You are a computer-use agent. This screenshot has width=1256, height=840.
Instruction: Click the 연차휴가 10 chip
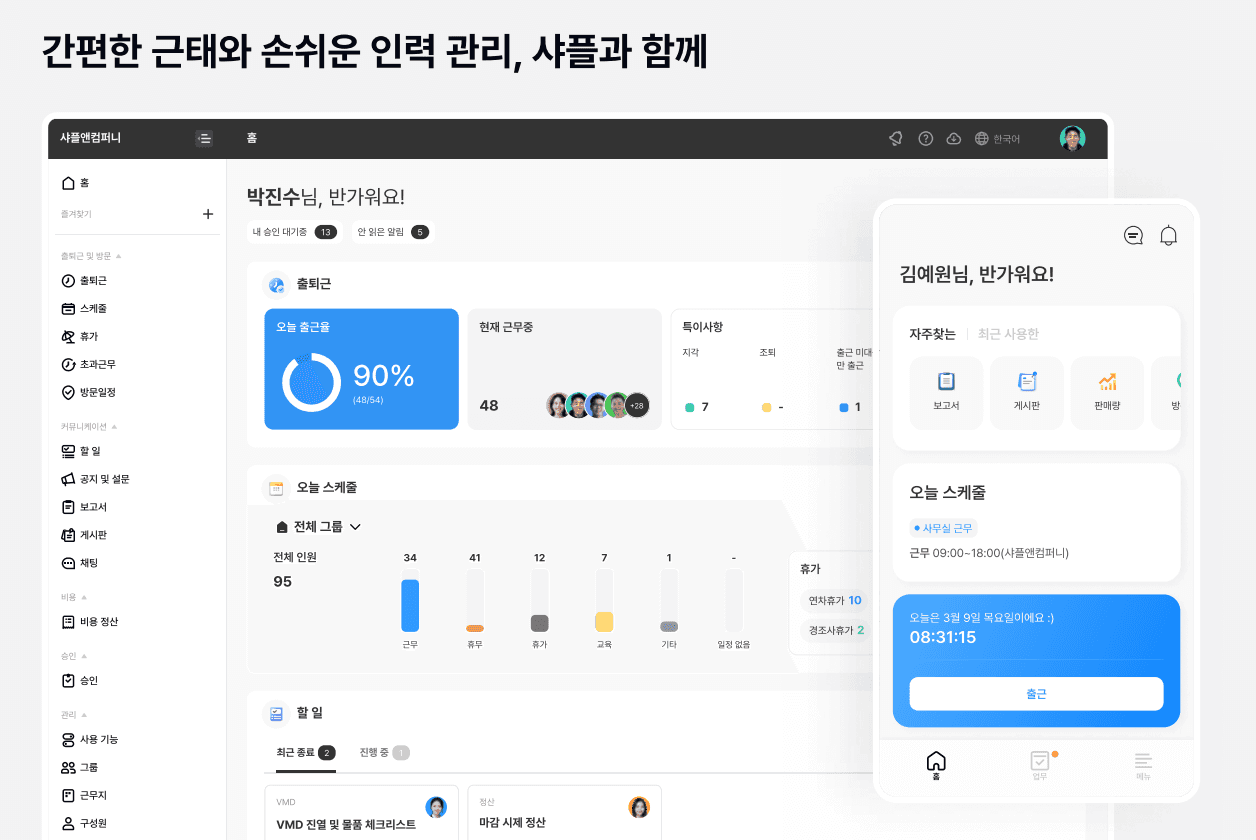(x=835, y=601)
